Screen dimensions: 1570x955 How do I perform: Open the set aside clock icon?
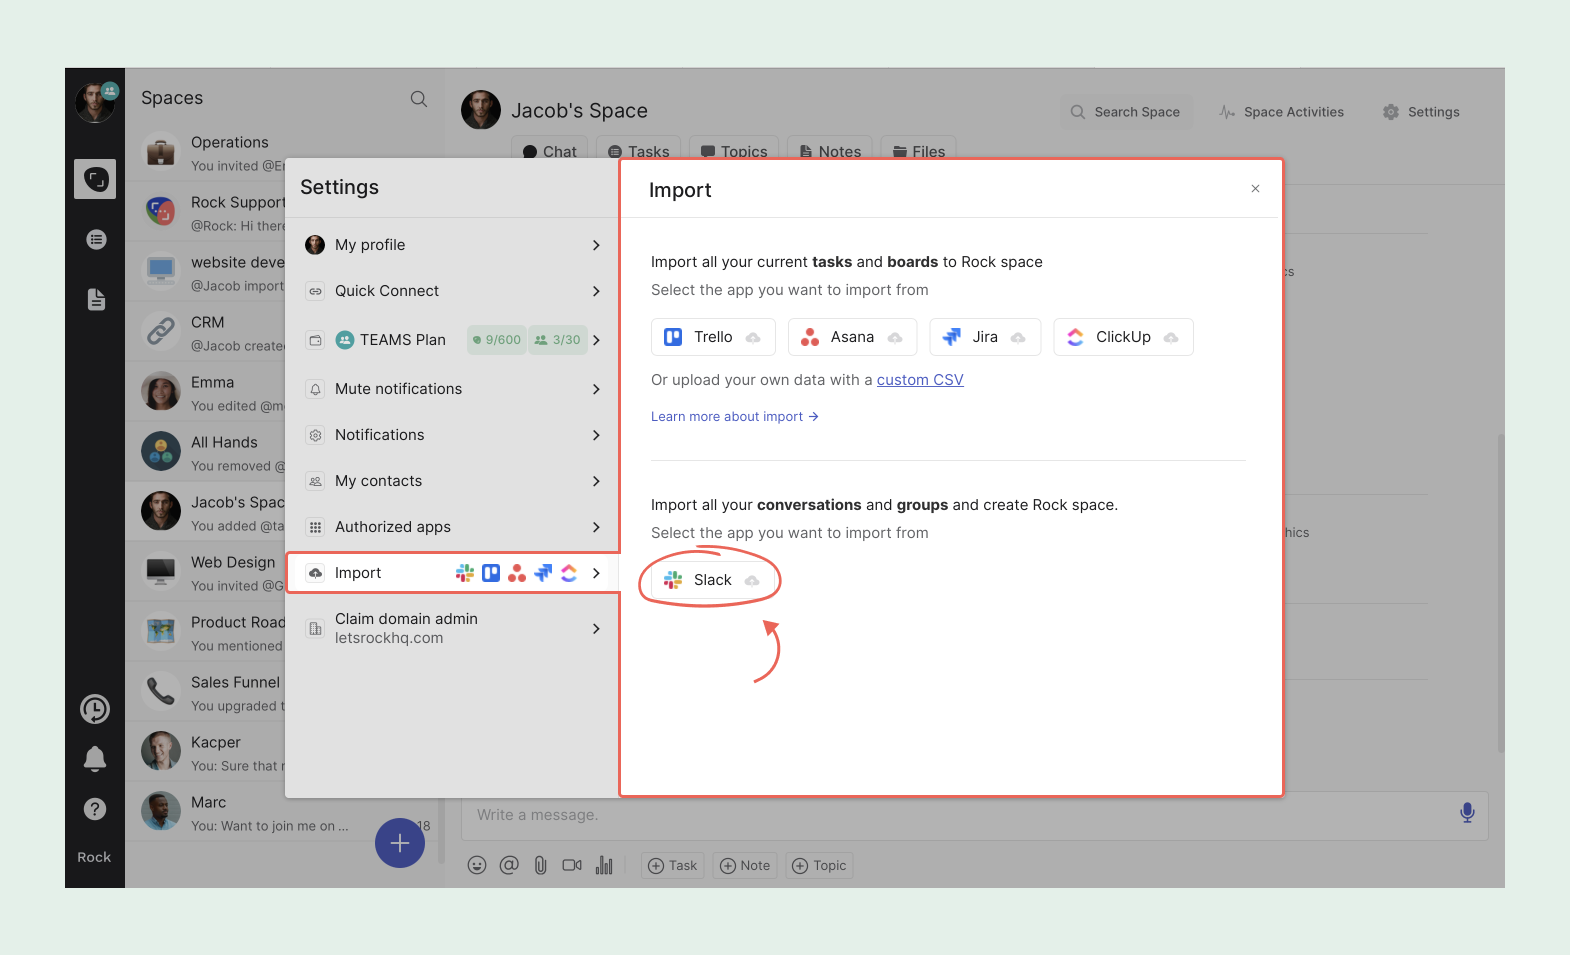point(95,709)
